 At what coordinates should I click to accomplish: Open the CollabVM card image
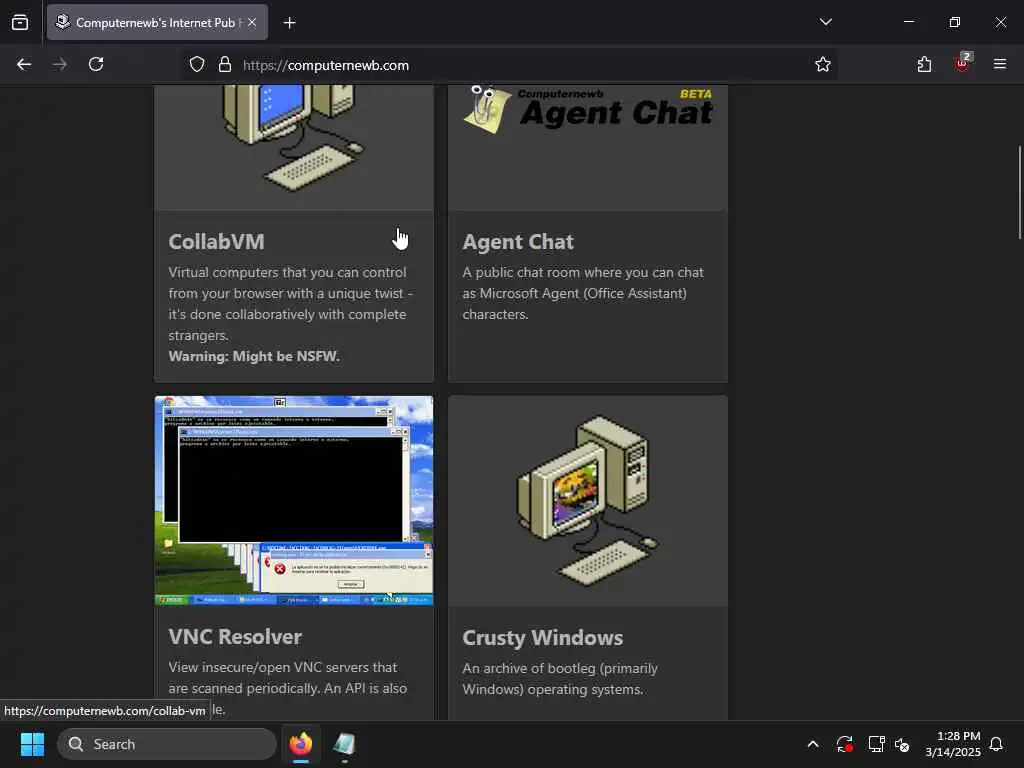[294, 146]
